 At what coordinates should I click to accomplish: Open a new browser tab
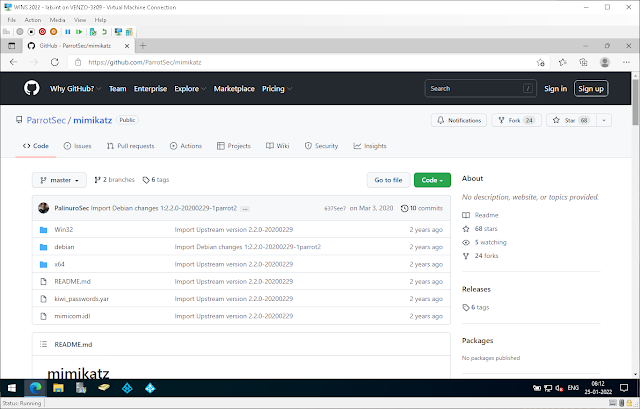(142, 46)
